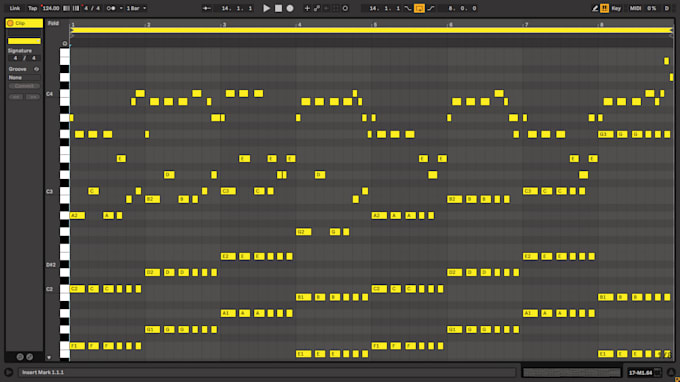Click the clip overview strip in status bar
Viewport: 680px width, 382px height.
point(572,372)
